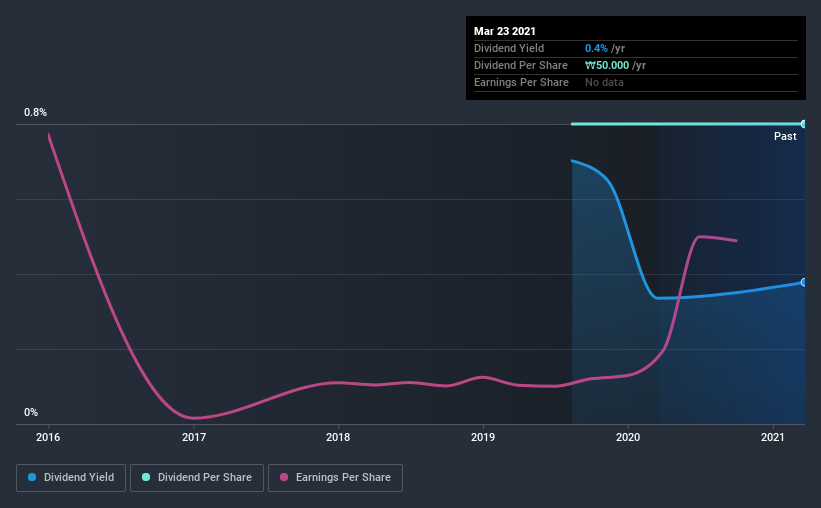Image resolution: width=821 pixels, height=508 pixels.
Task: Click the tooltip Earnings Per Share row label
Action: (x=521, y=82)
